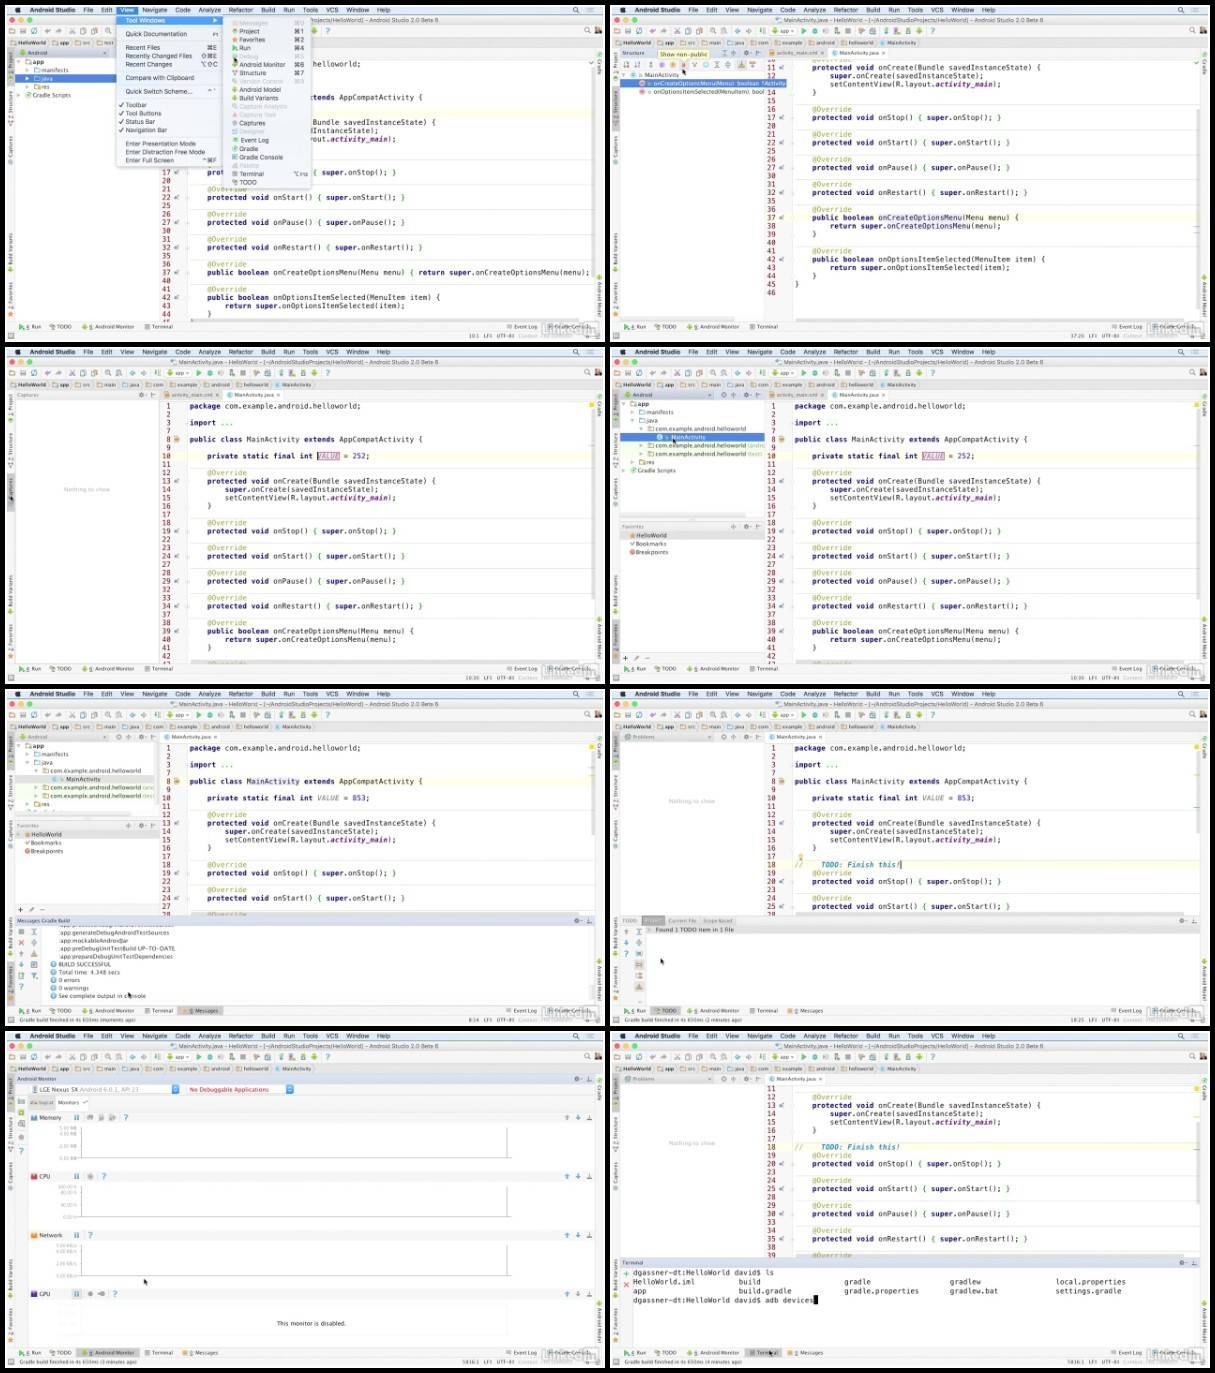Open activity_main.xml editor tab in Captures screenshot

(x=194, y=395)
